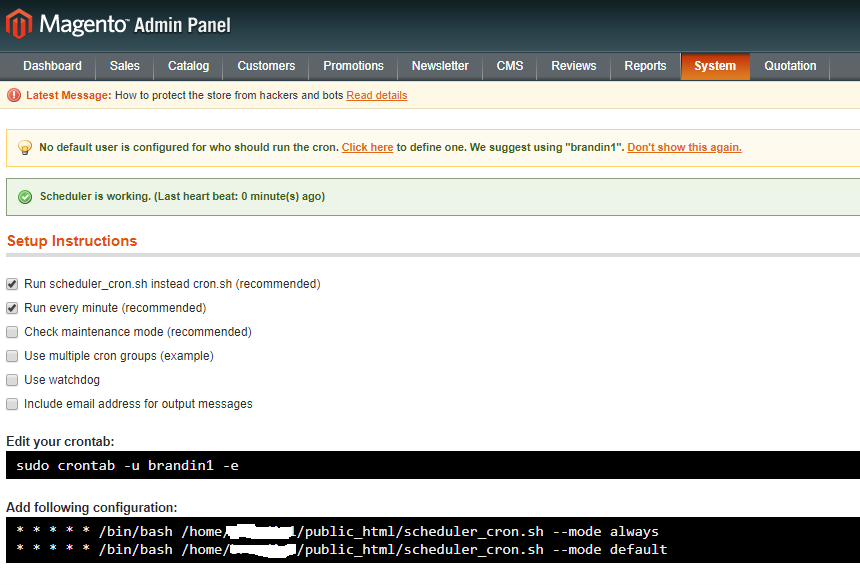Screen dimensions: 860x585
Task: Open the Sales menu
Action: pyautogui.click(x=125, y=66)
